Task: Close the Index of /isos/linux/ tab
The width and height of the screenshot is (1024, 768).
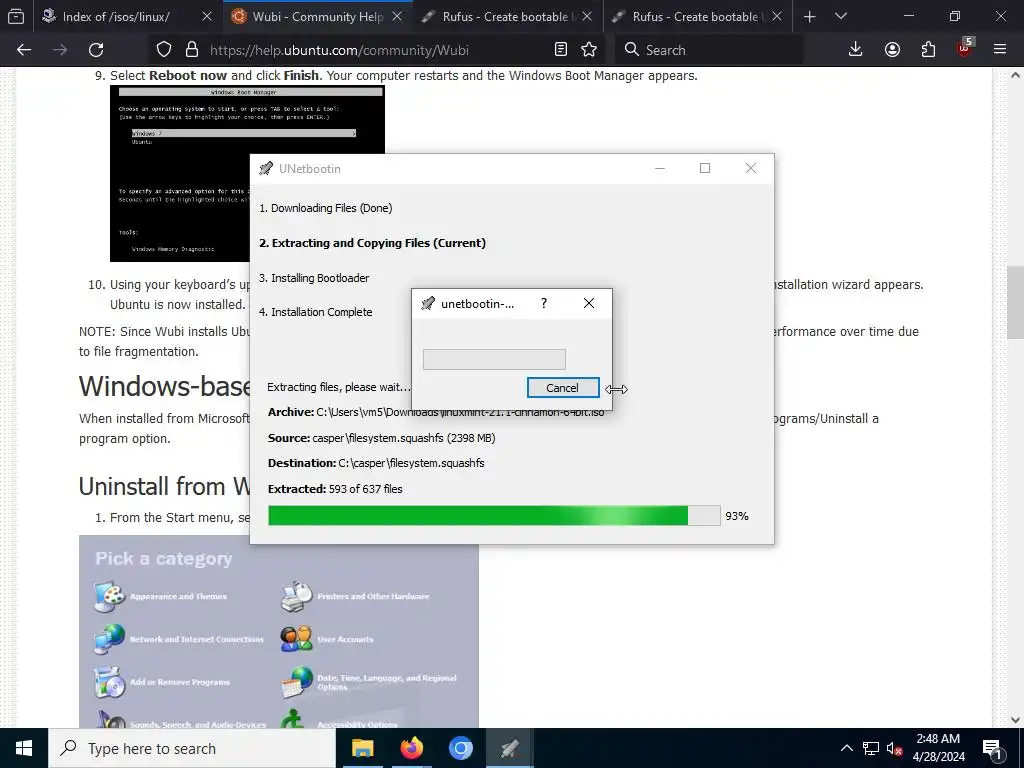Action: point(206,16)
